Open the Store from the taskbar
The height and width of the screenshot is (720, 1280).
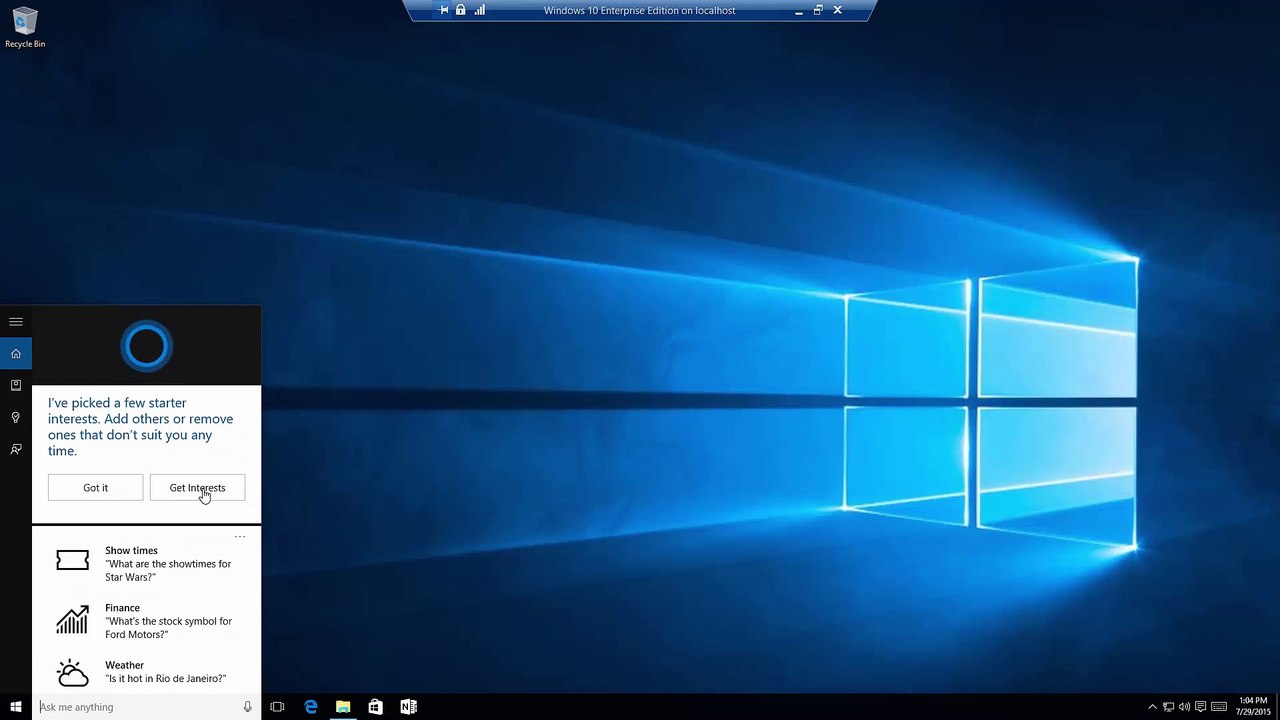coord(375,707)
